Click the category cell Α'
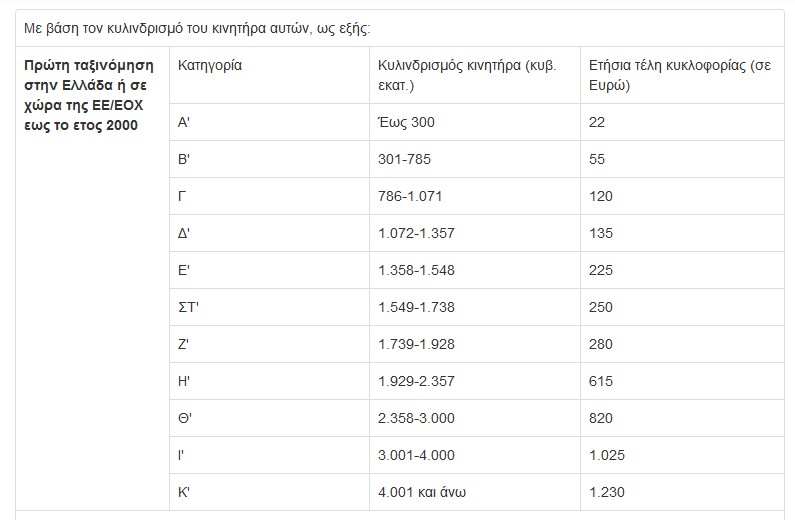Screen dimensions: 795x520 (x=184, y=122)
